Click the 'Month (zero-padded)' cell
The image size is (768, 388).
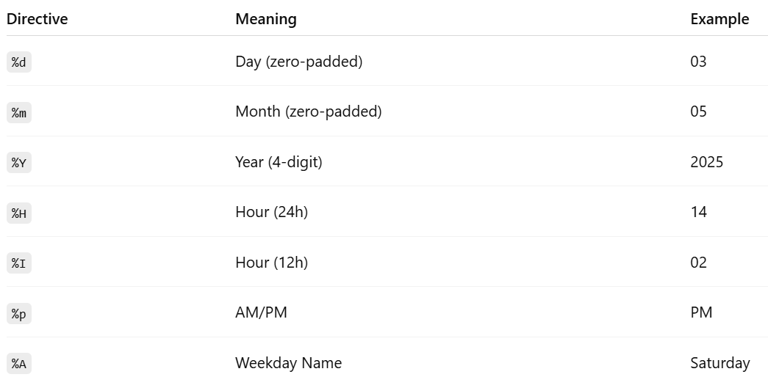click(309, 112)
